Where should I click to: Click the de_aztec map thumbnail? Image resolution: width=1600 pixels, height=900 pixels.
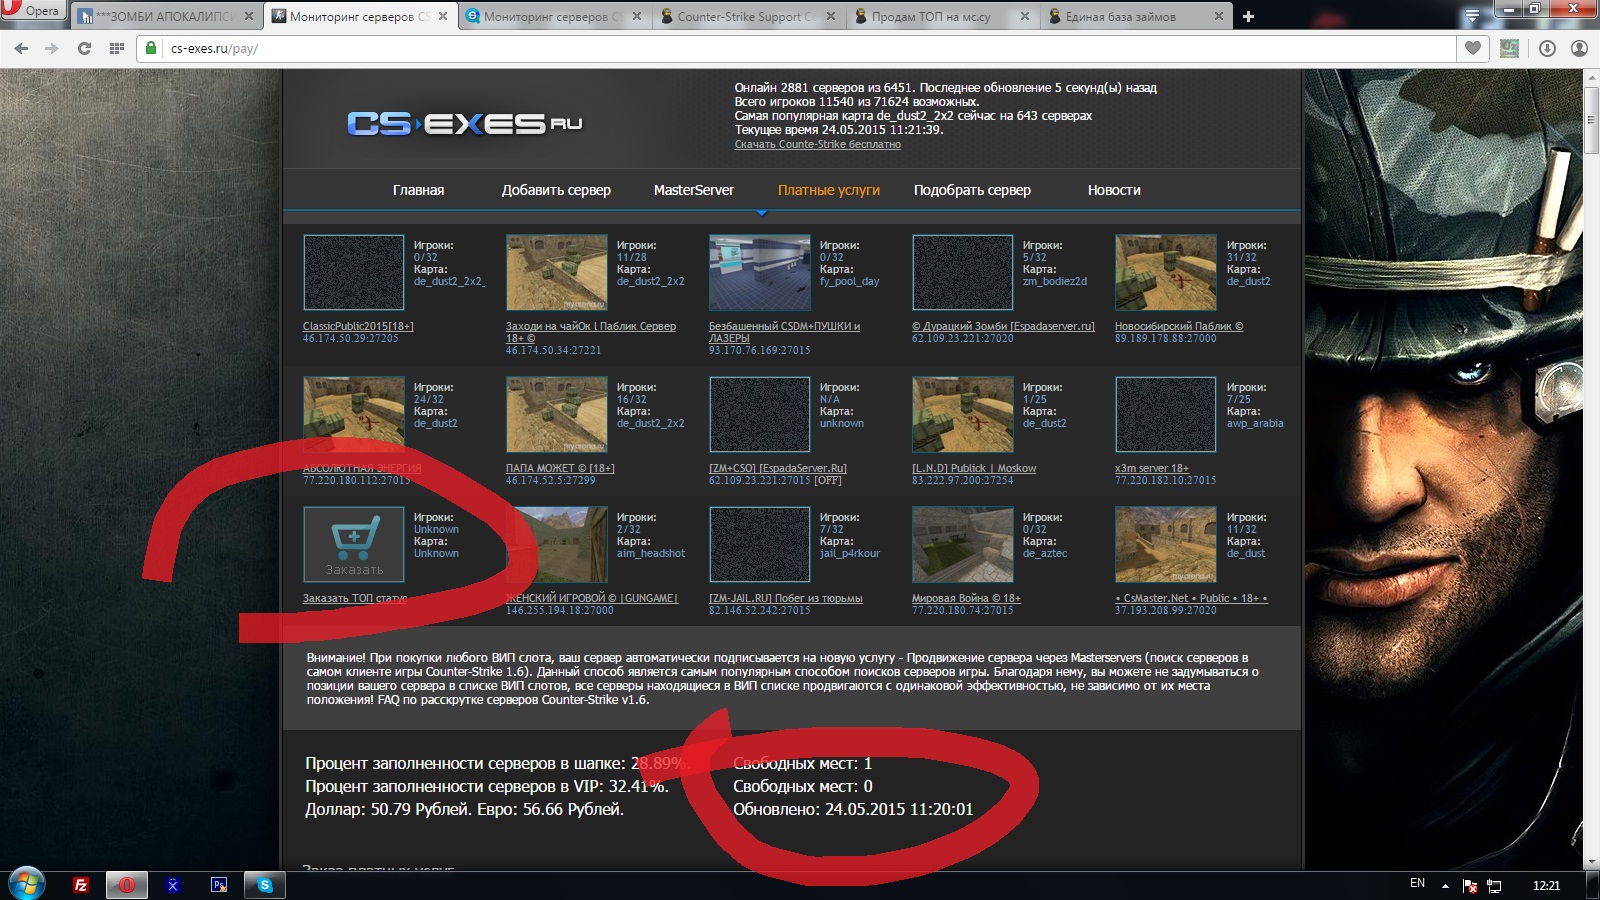(963, 544)
